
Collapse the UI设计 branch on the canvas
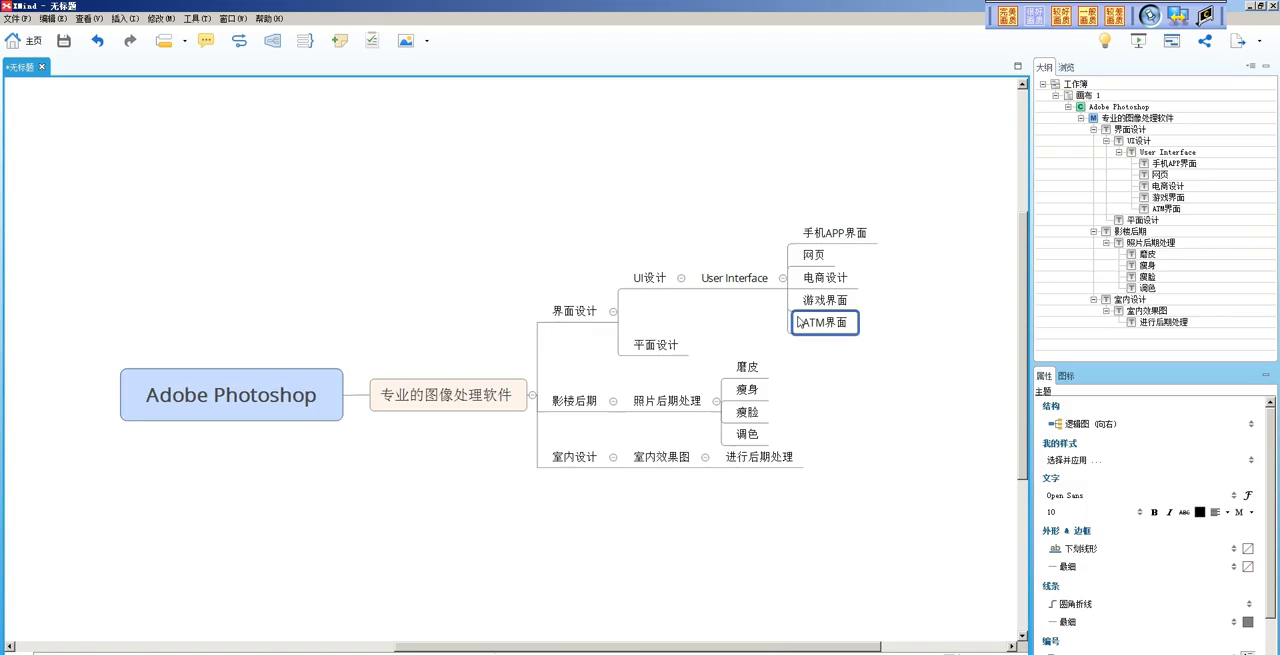pos(681,279)
